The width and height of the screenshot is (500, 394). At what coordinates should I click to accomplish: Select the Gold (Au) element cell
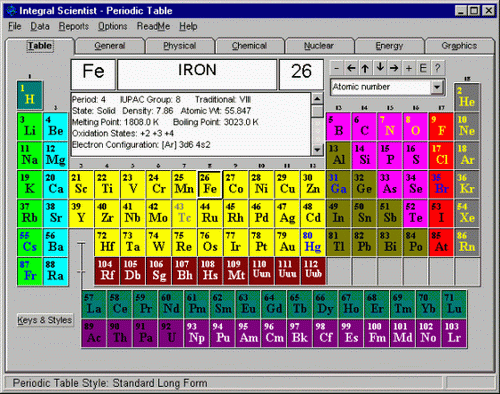[287, 242]
